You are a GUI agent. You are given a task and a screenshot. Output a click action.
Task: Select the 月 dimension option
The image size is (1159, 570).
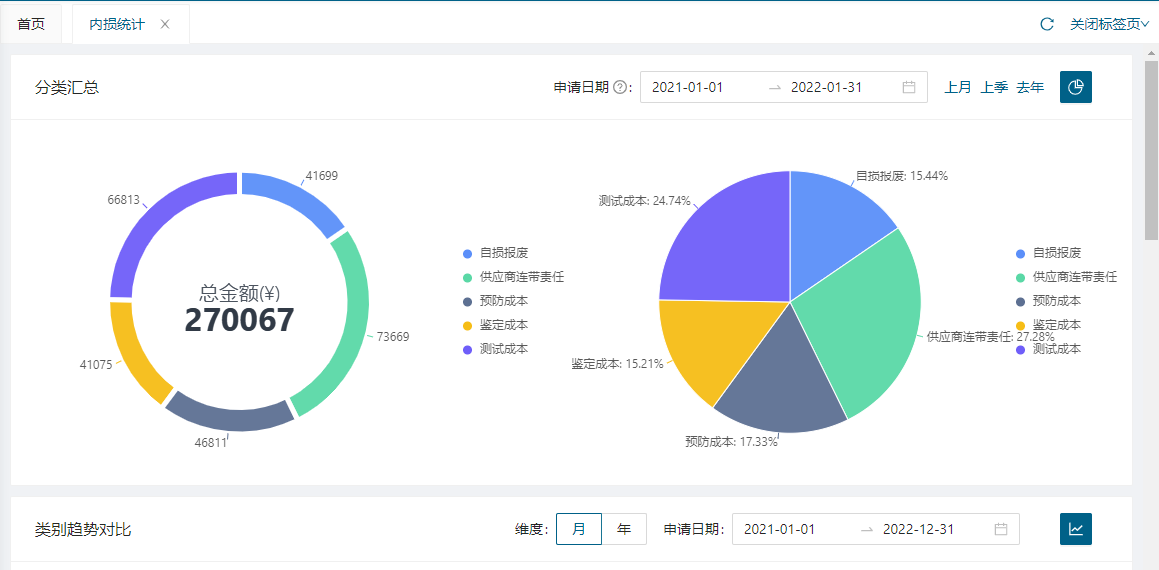click(x=579, y=529)
